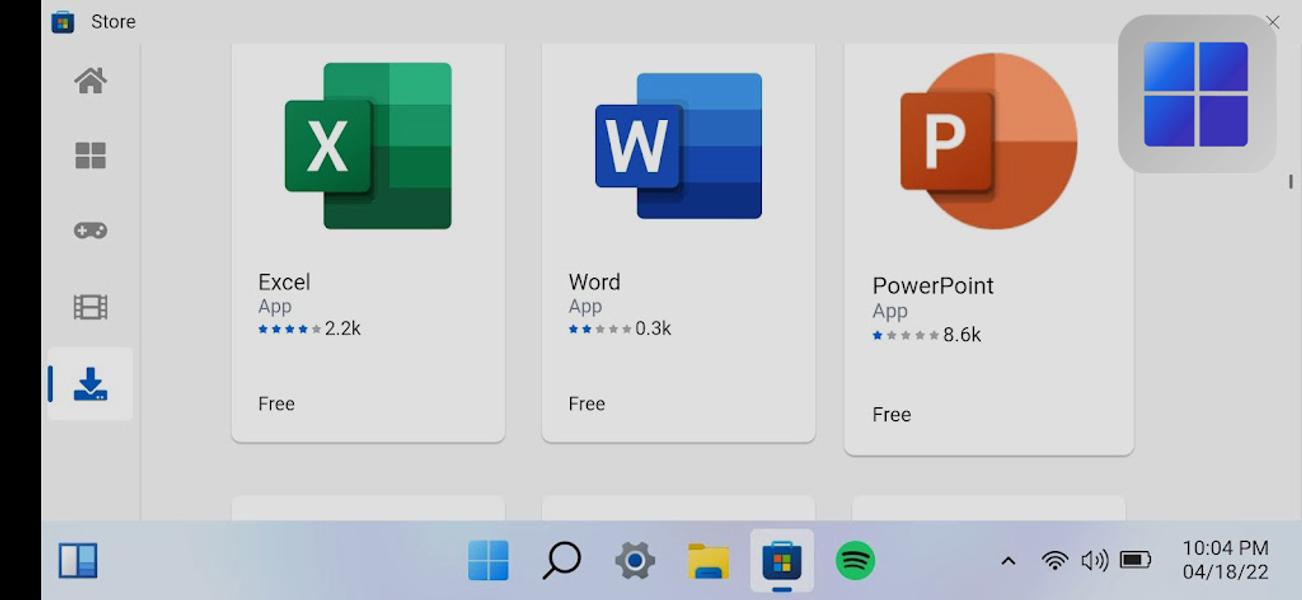Click the Excel app icon image
Viewport: 1302px width, 600px height.
[x=368, y=146]
